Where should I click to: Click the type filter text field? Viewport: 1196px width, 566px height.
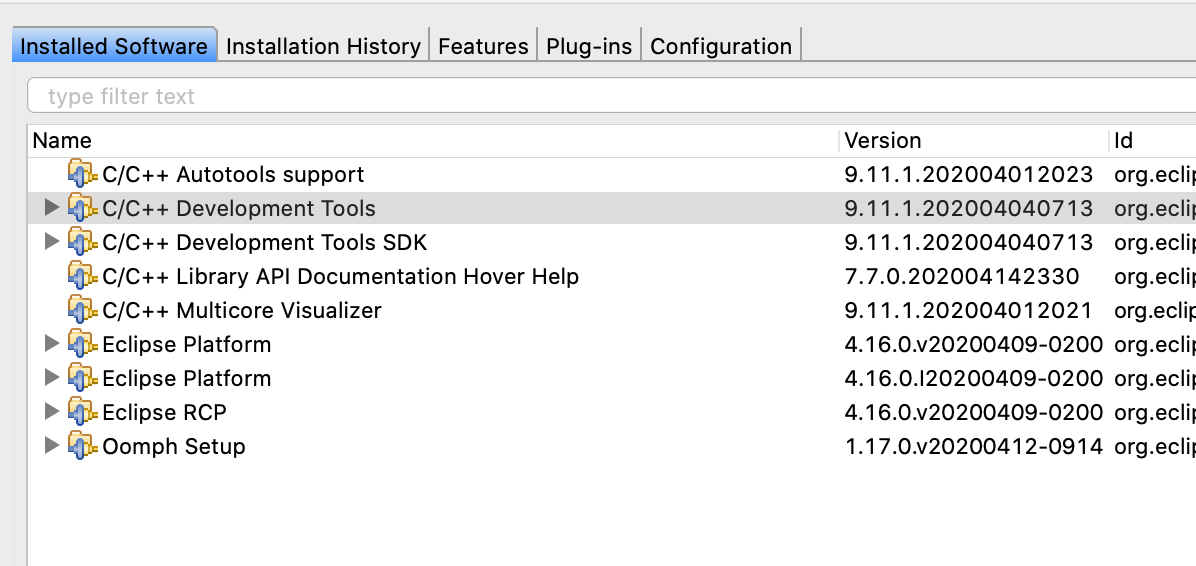pos(600,97)
